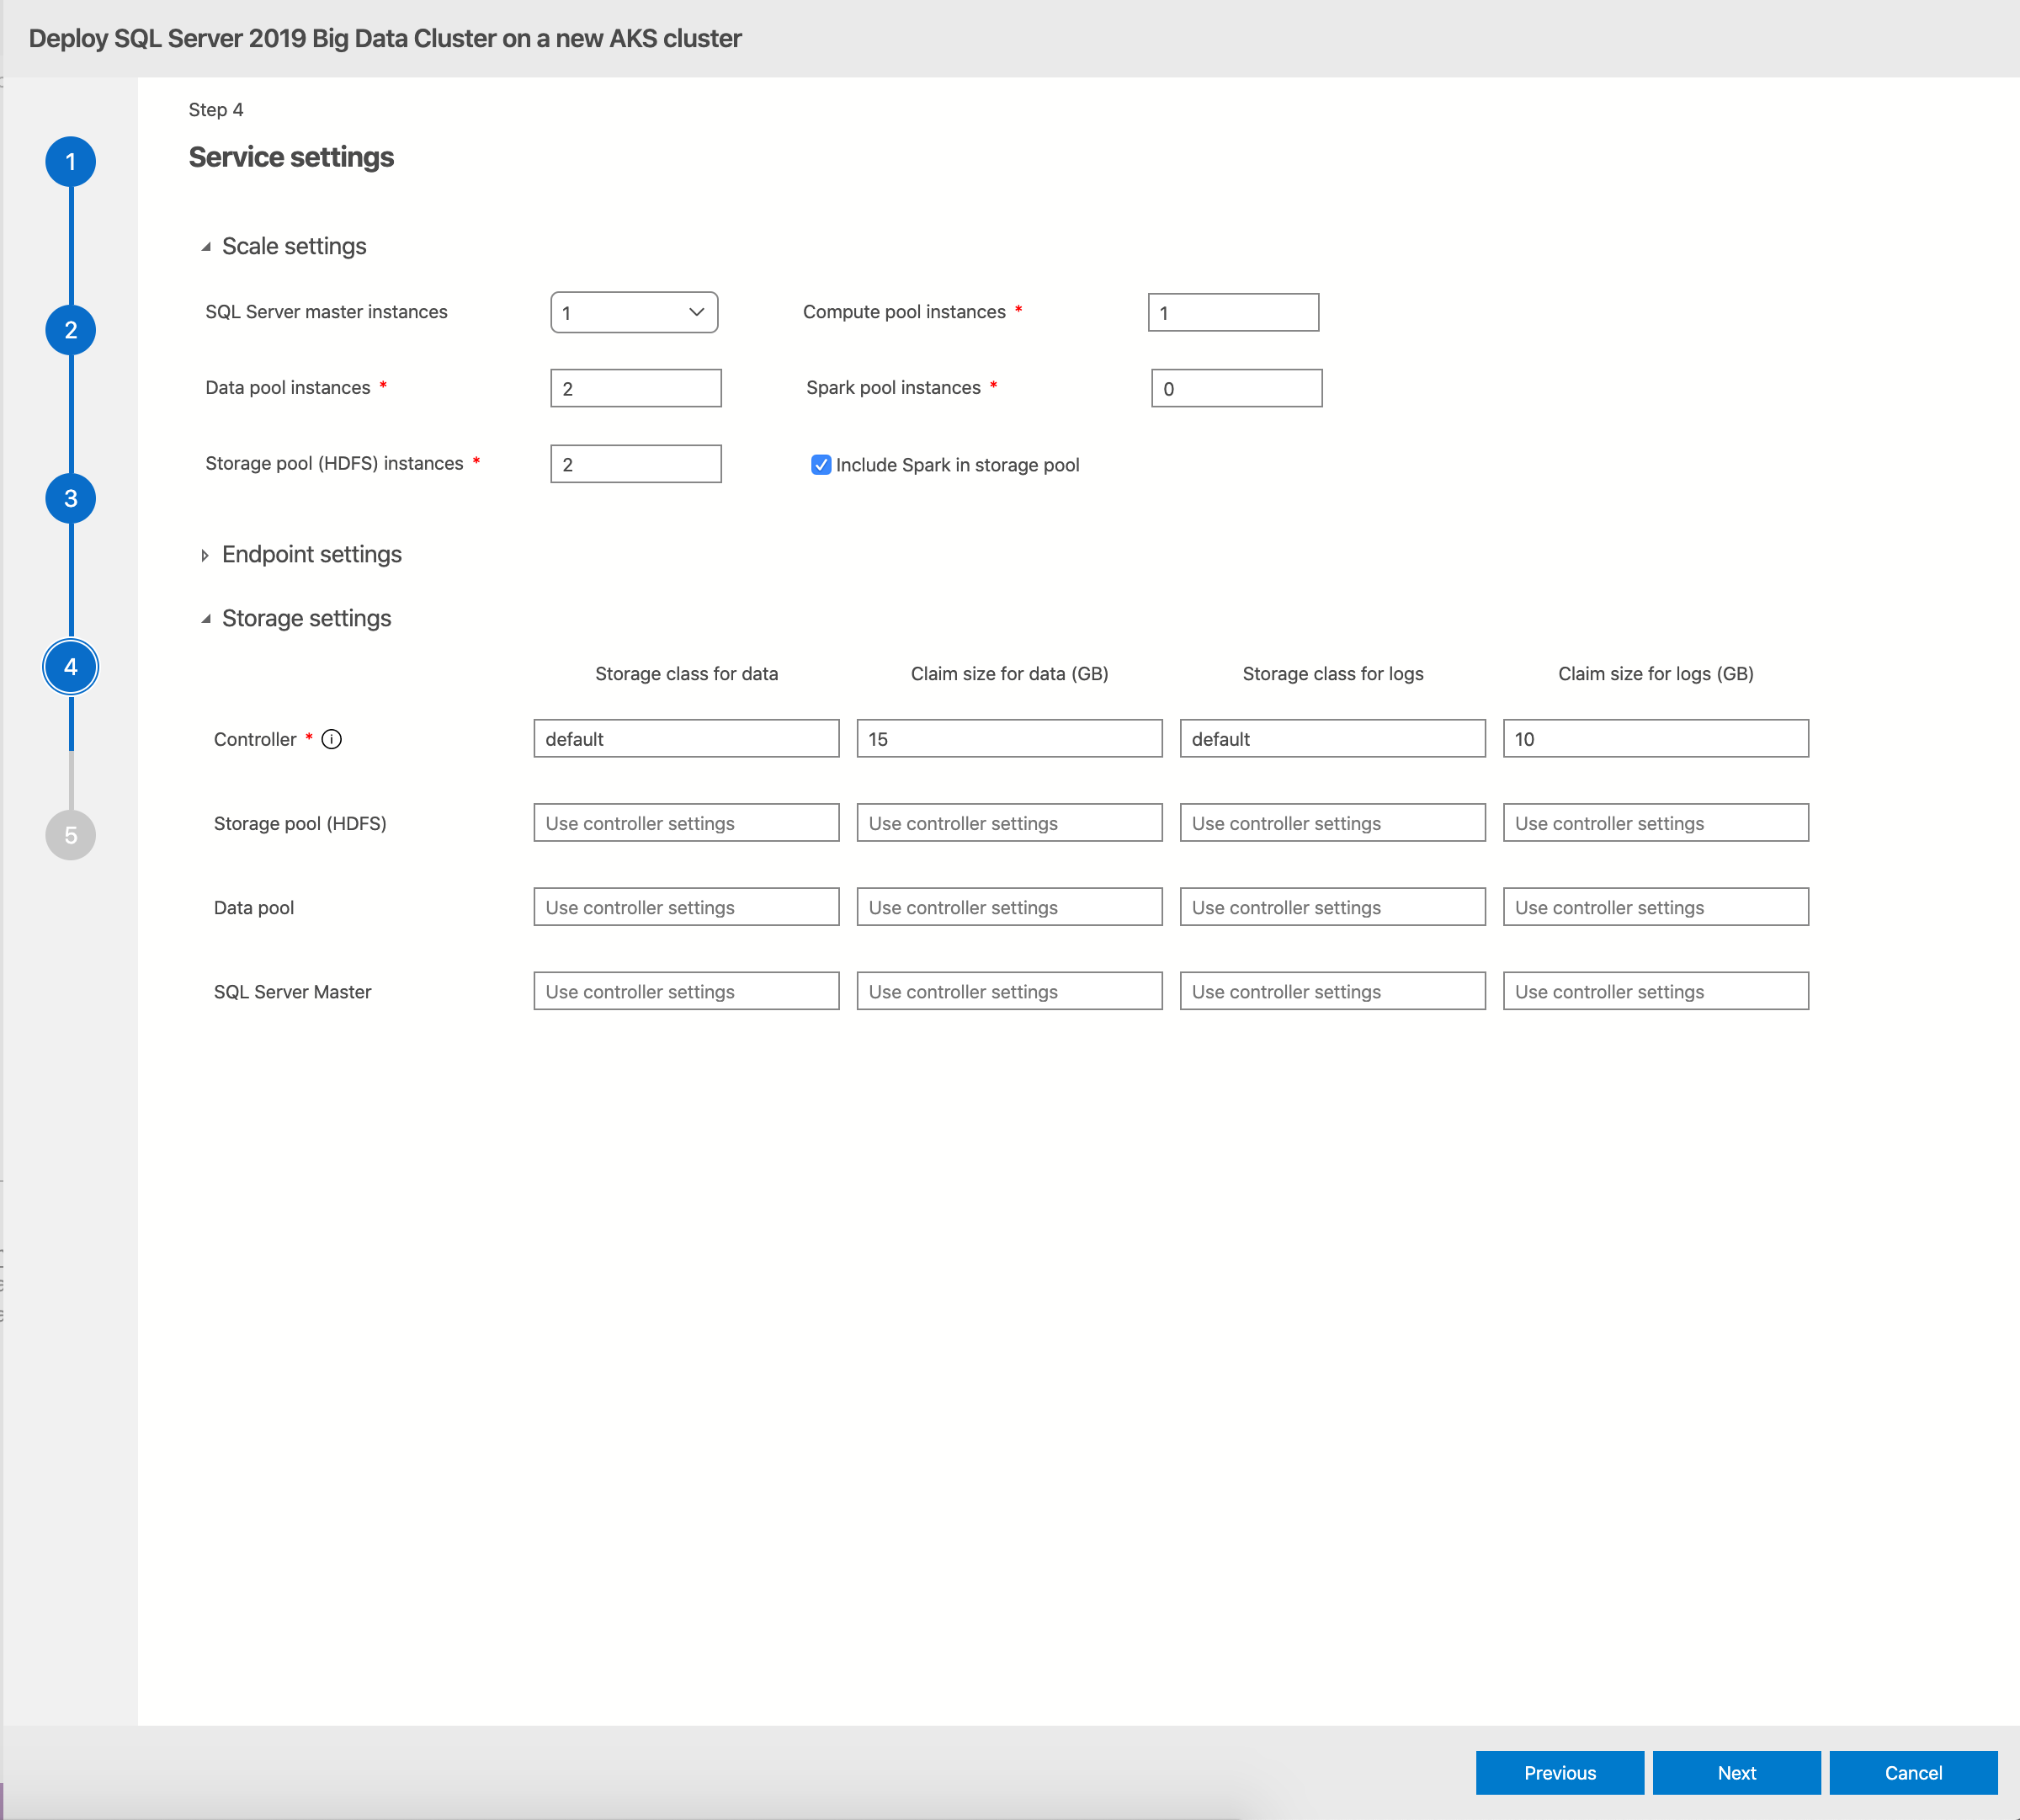
Task: Go to wizard step 1 circle
Action: [x=71, y=162]
